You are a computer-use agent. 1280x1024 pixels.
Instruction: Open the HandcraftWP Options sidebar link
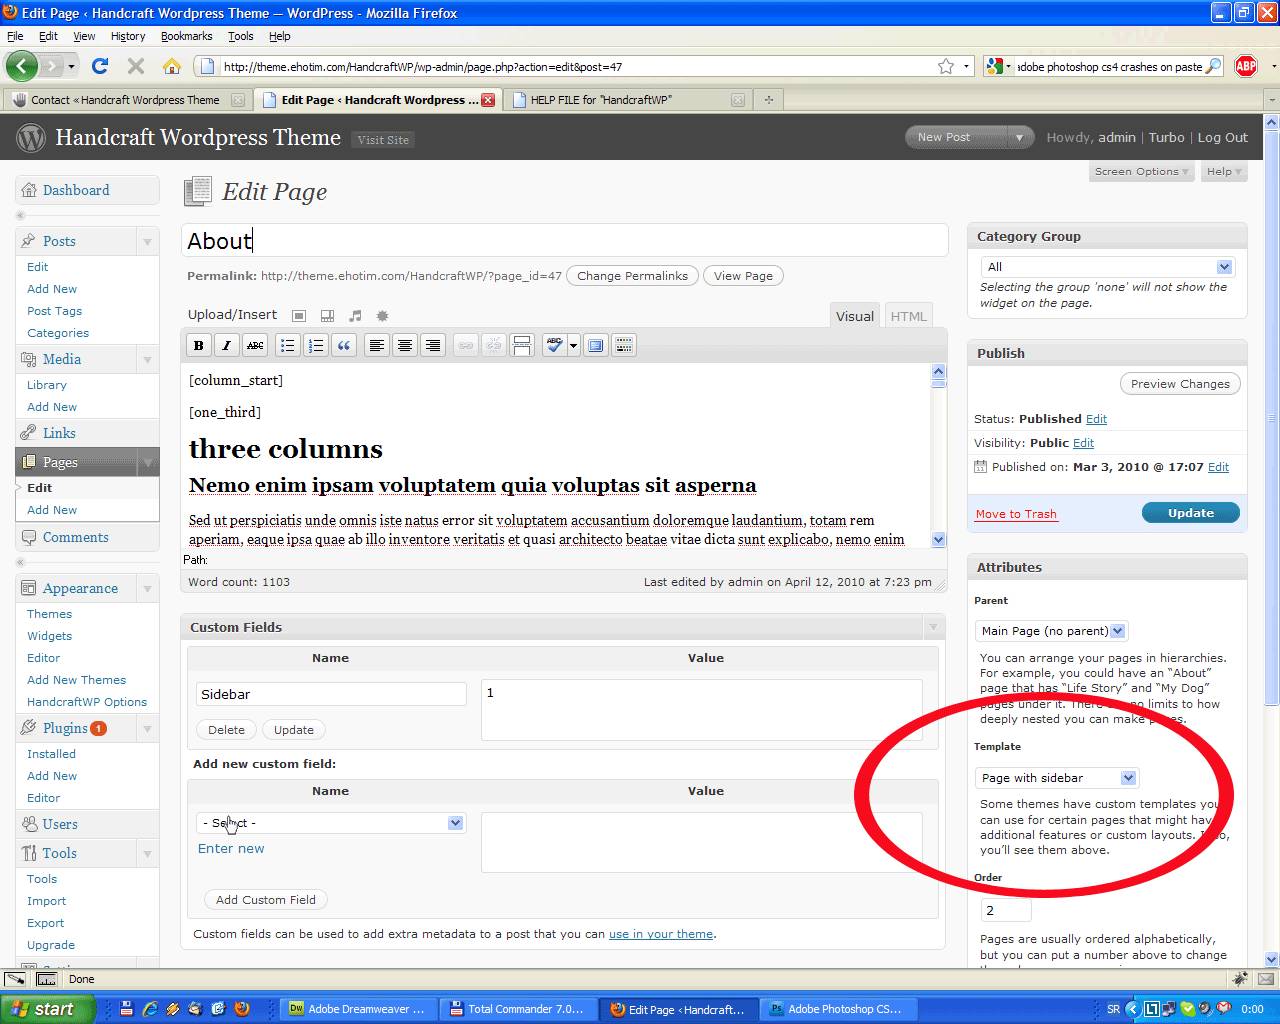[x=87, y=702]
